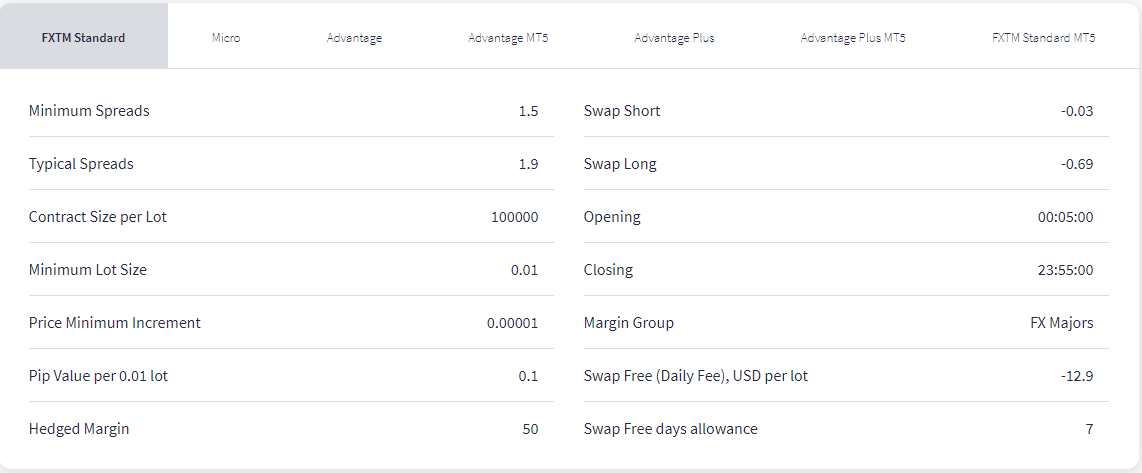Click the Closing label
1142x473 pixels.
(608, 270)
